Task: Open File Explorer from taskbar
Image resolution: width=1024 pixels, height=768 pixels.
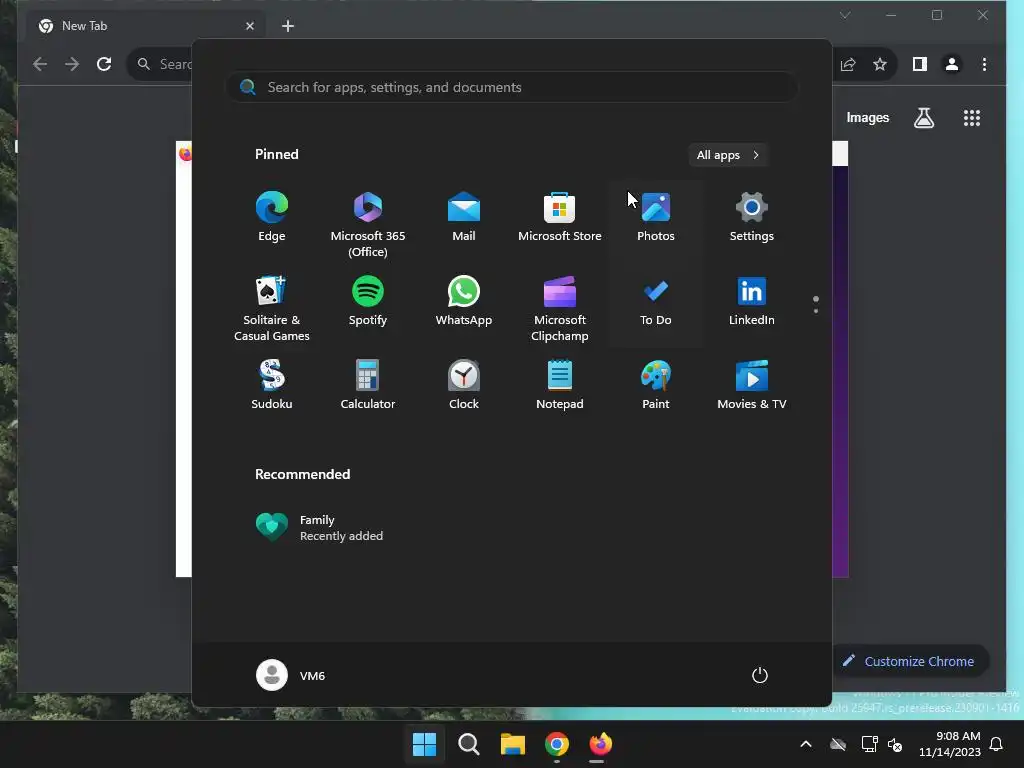Action: point(513,744)
